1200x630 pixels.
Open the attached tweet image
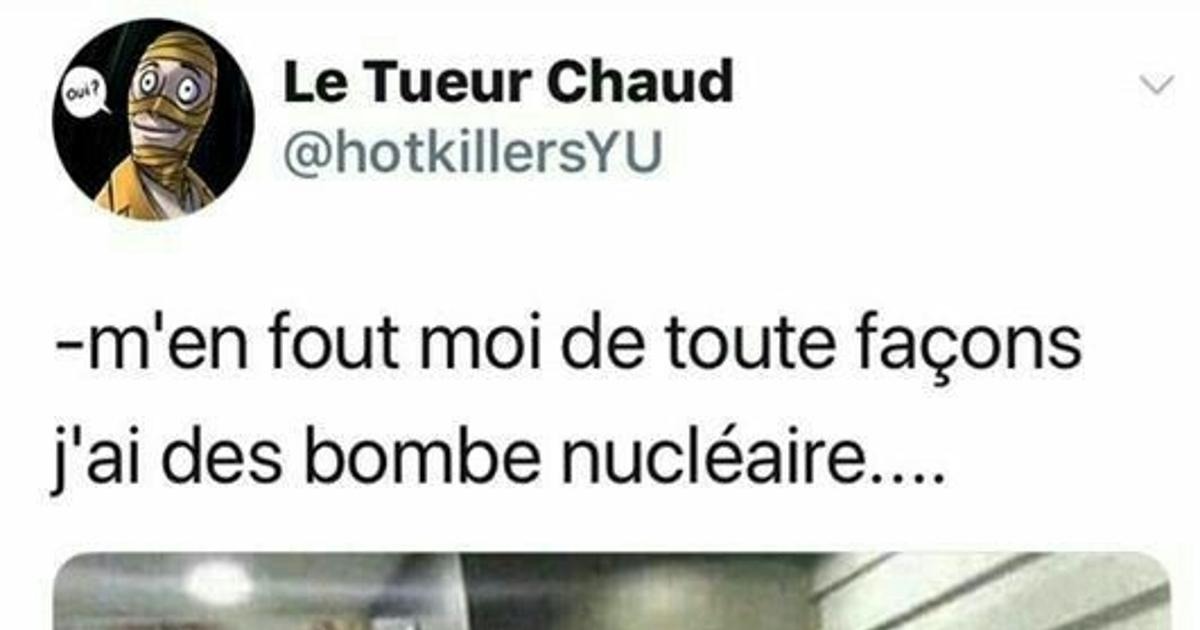coord(610,591)
